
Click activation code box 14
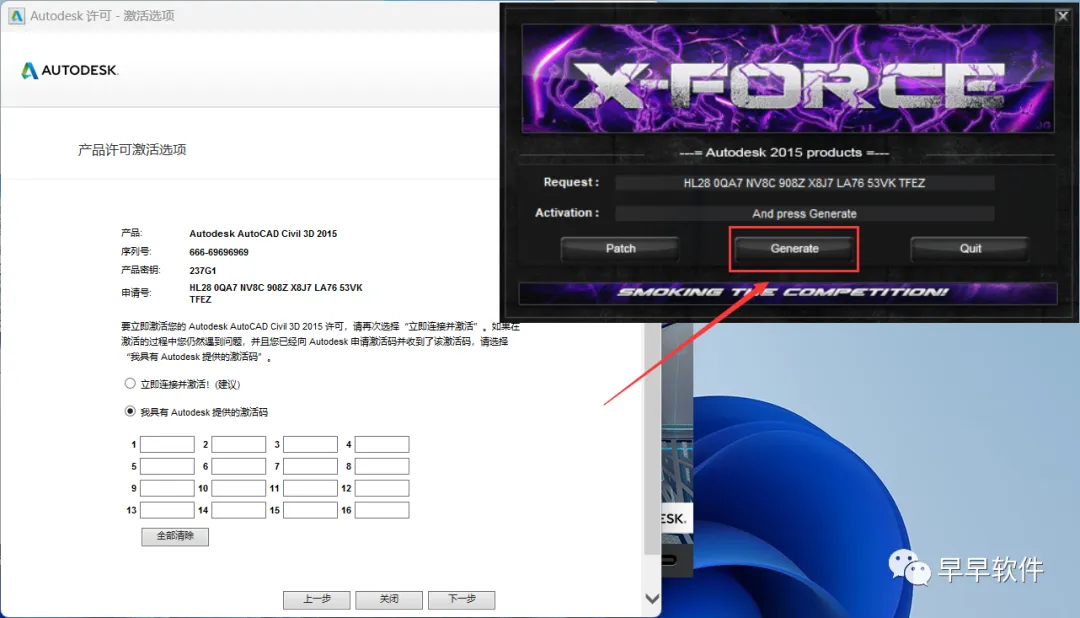[239, 511]
